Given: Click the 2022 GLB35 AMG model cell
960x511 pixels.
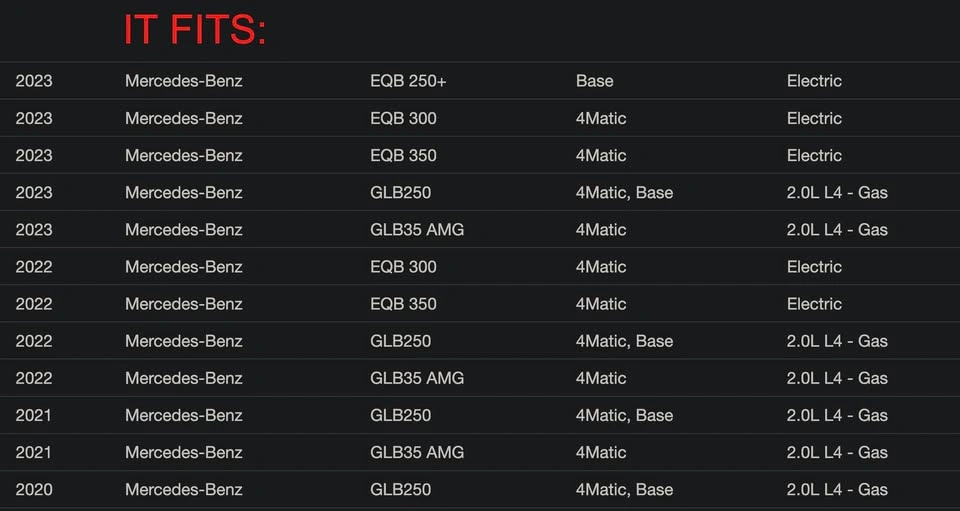Looking at the screenshot, I should (417, 378).
